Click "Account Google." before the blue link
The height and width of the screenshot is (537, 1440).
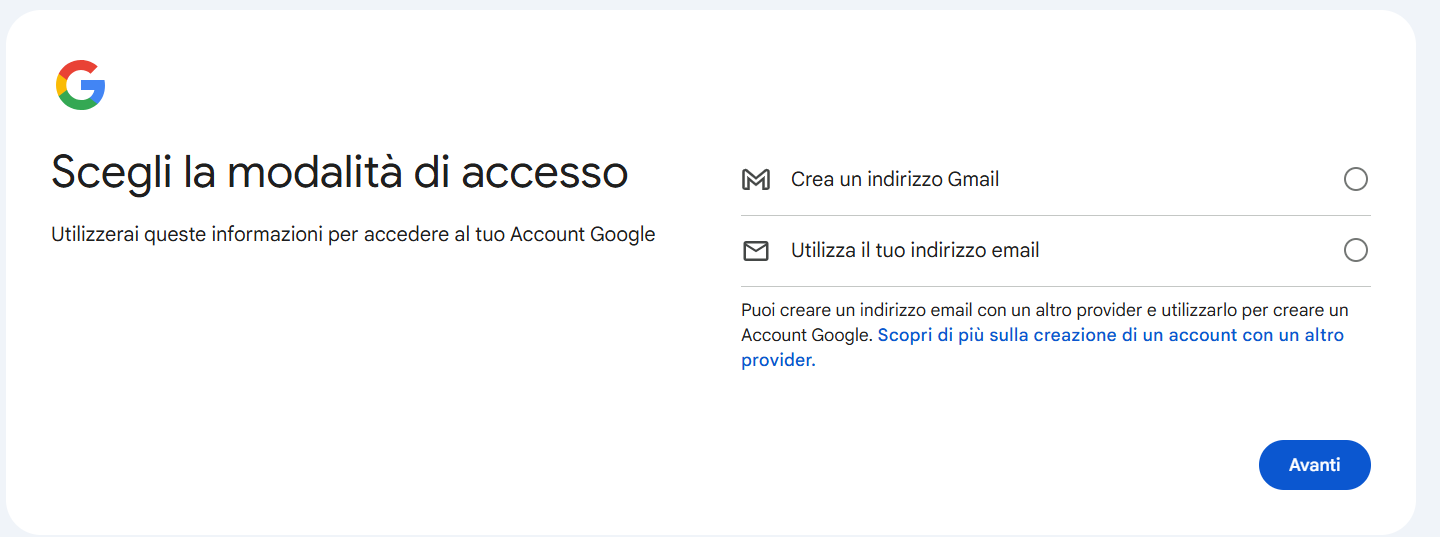(x=806, y=335)
